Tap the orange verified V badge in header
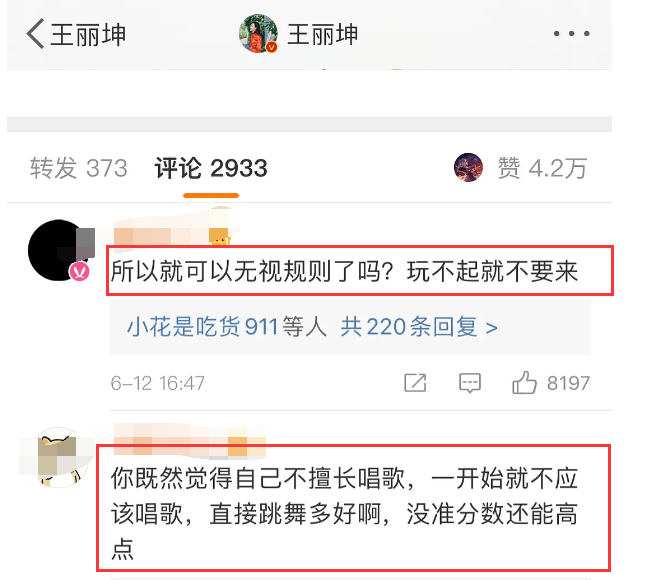The width and height of the screenshot is (663, 580). click(x=271, y=47)
